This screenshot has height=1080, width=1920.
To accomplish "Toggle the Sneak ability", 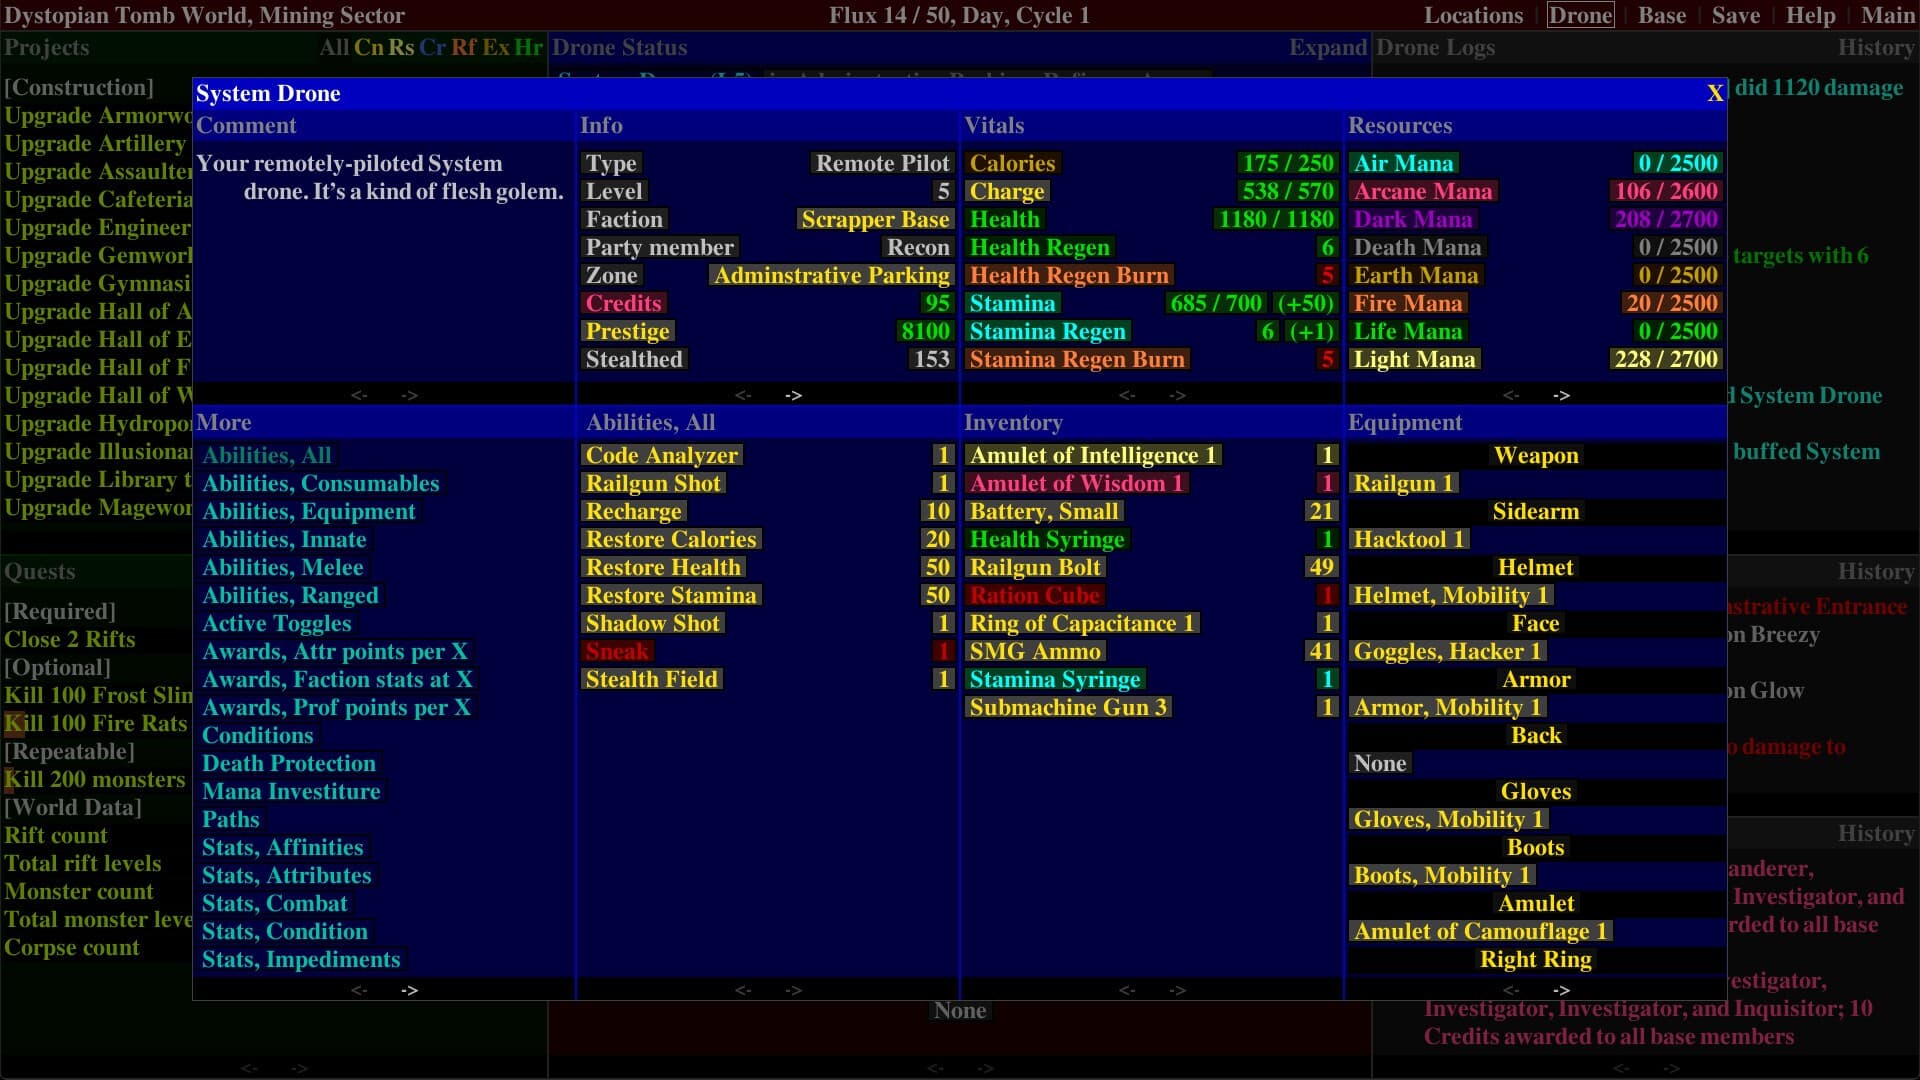I will click(x=617, y=652).
